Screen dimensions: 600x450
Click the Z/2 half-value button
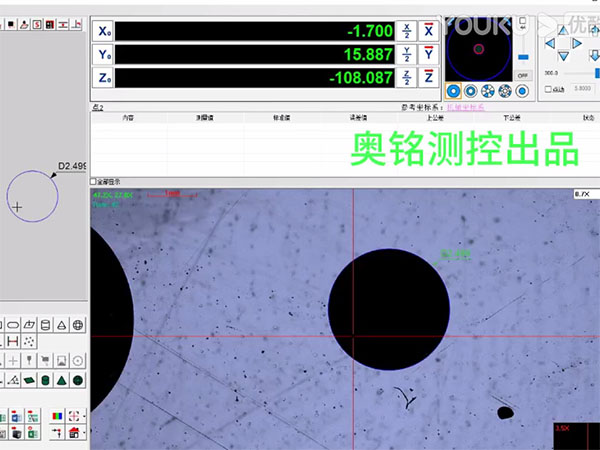pyautogui.click(x=406, y=77)
